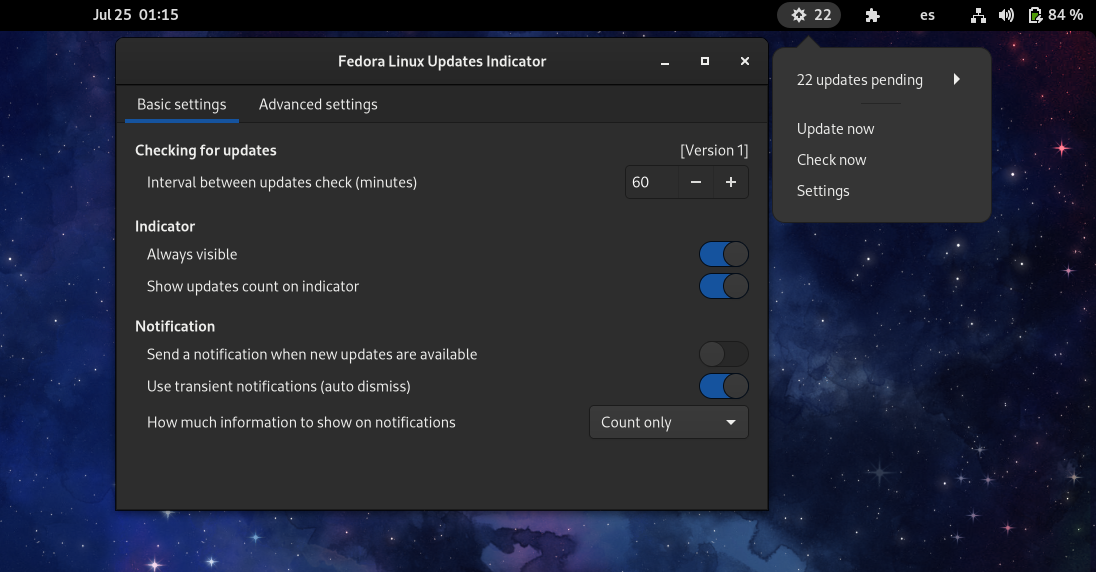Open the network status icon
Image resolution: width=1096 pixels, height=572 pixels.
click(978, 15)
